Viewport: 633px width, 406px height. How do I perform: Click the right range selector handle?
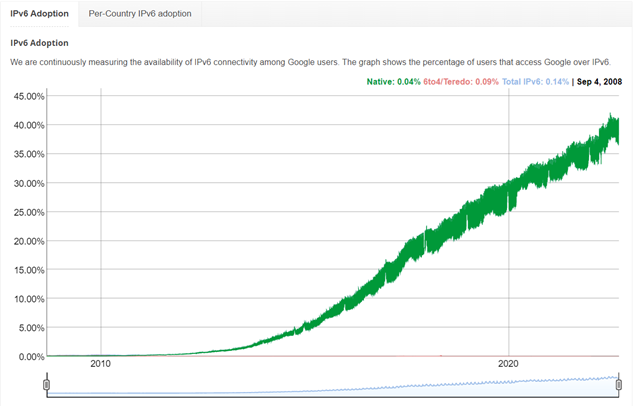(619, 385)
